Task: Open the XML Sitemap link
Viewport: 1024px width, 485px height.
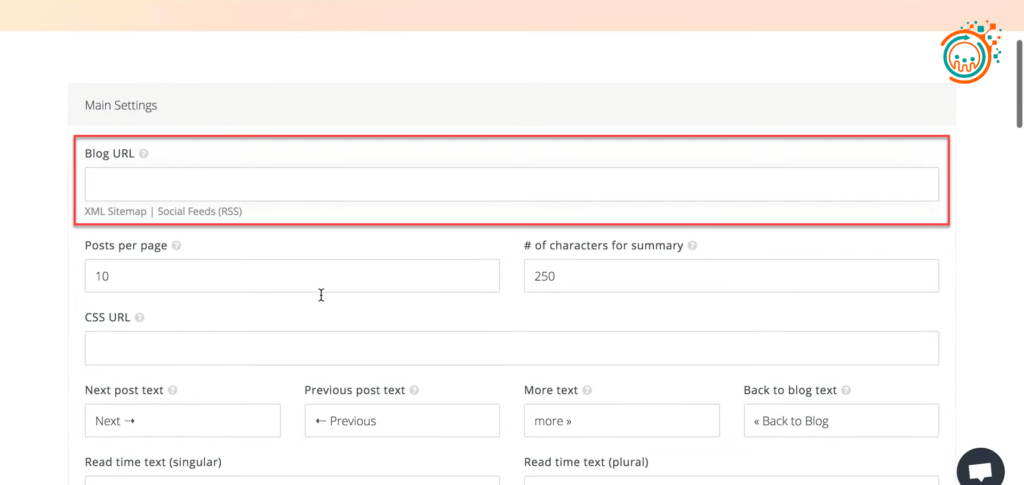Action: coord(116,212)
